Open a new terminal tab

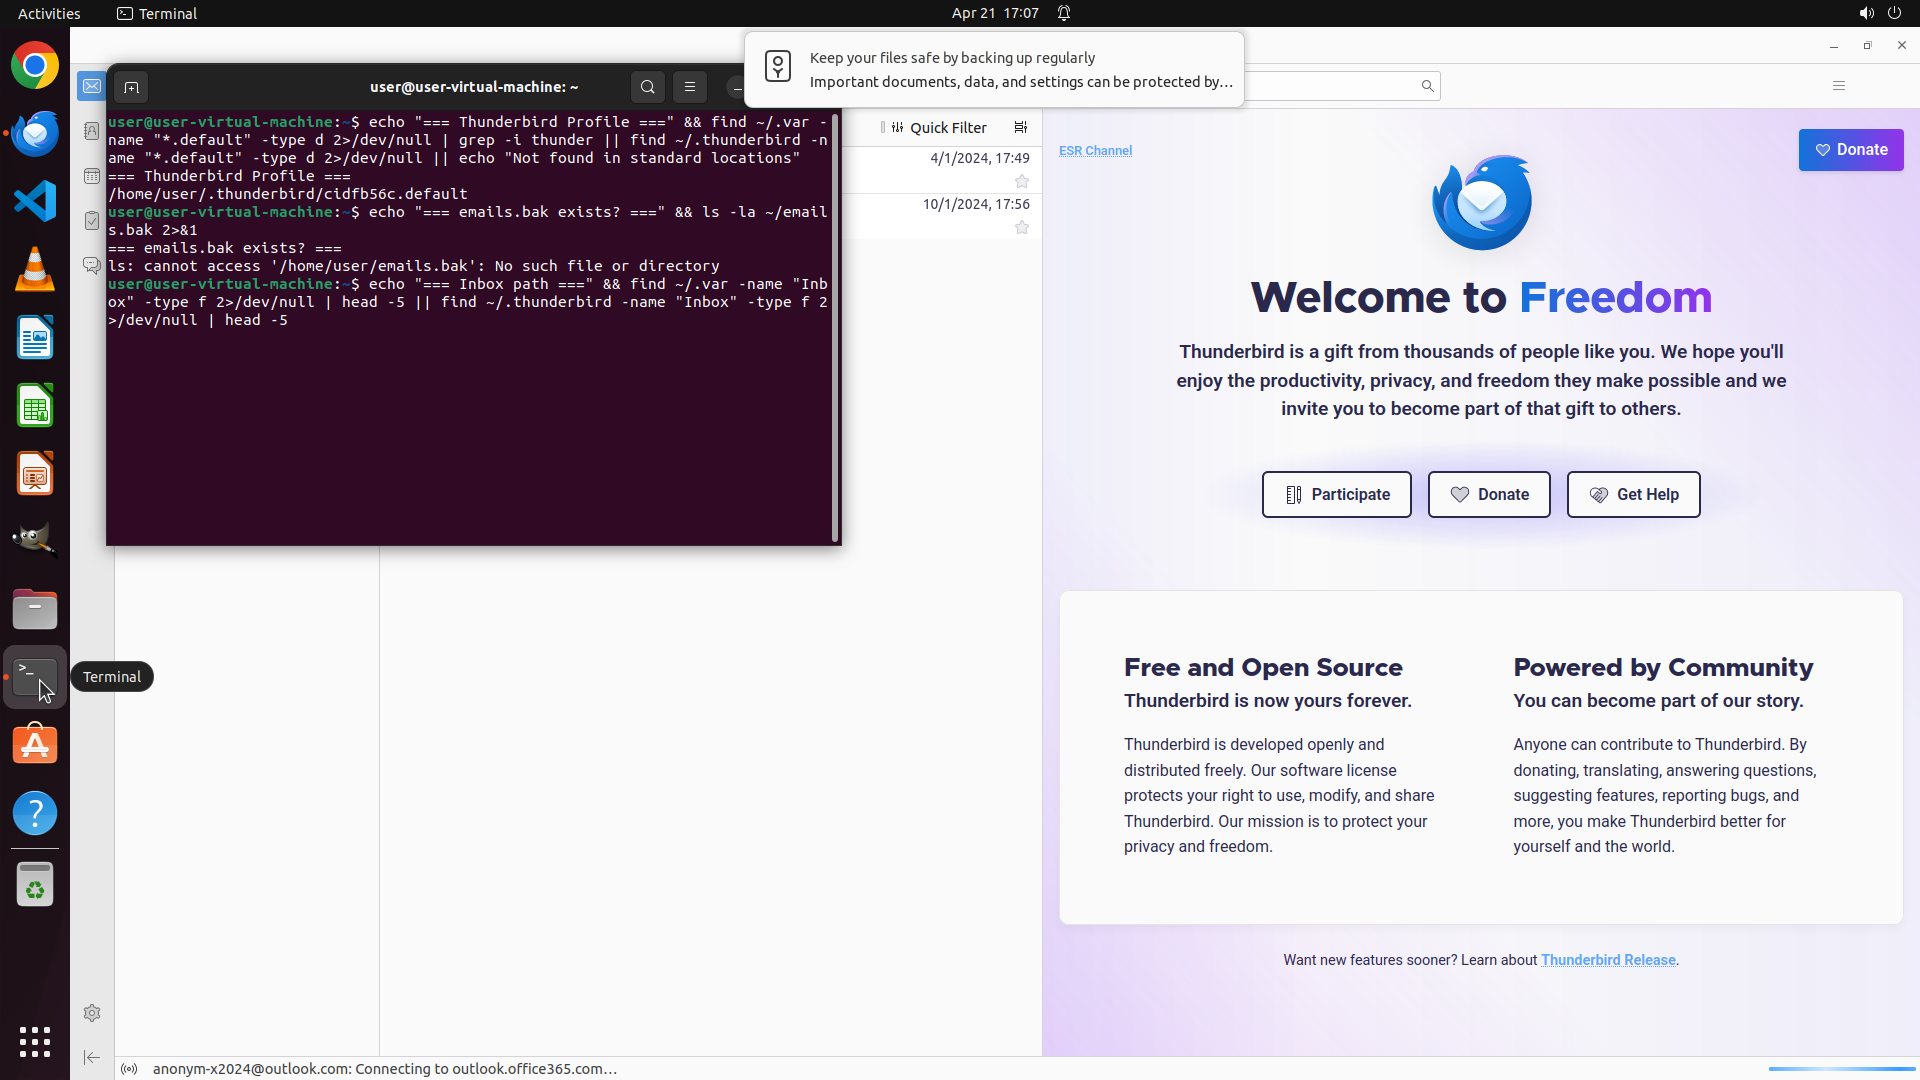pyautogui.click(x=131, y=87)
